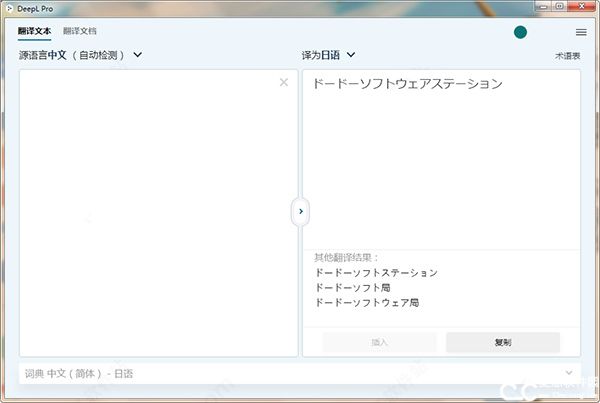Clear source text with the X icon

click(284, 82)
